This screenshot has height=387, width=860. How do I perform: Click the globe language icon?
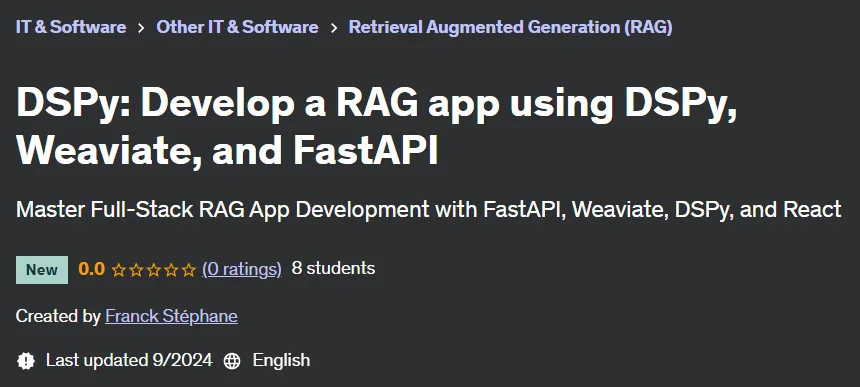coord(232,361)
